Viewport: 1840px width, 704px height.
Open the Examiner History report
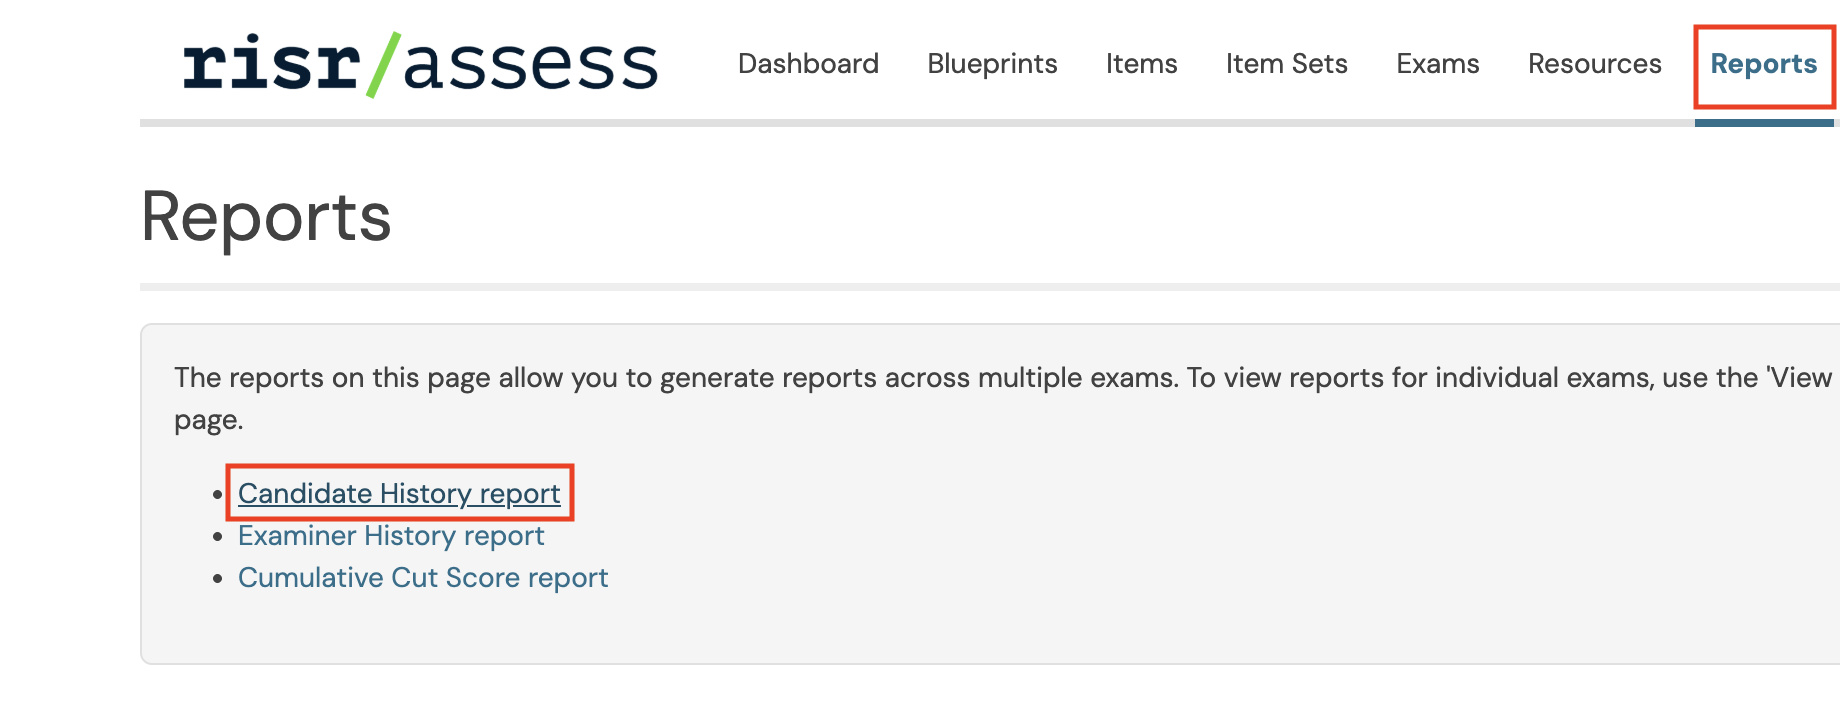[391, 536]
